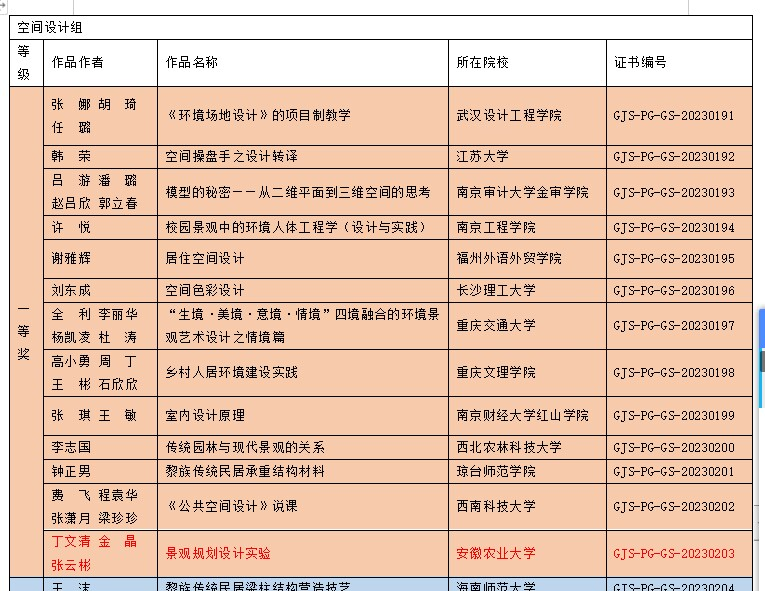
Task: Click the 长沙理工大学 school cell
Action: pos(496,291)
